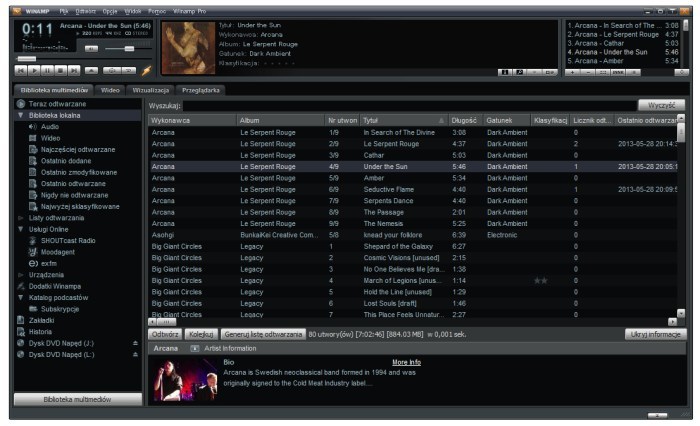Collapse the Katalog podcastów tree node
Viewport: 700px width, 426px height.
click(21, 297)
